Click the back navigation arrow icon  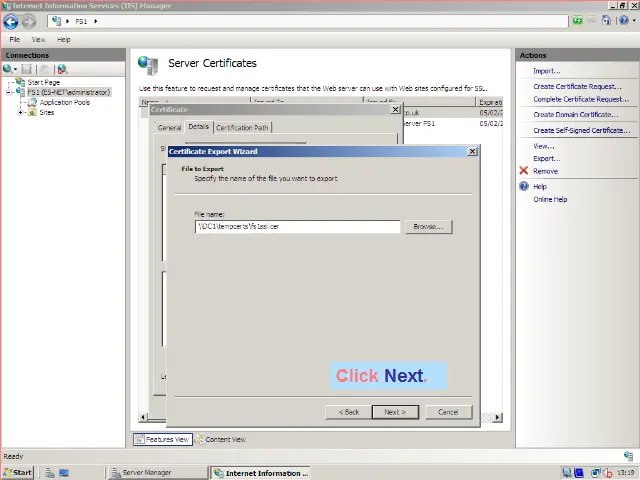(x=11, y=21)
